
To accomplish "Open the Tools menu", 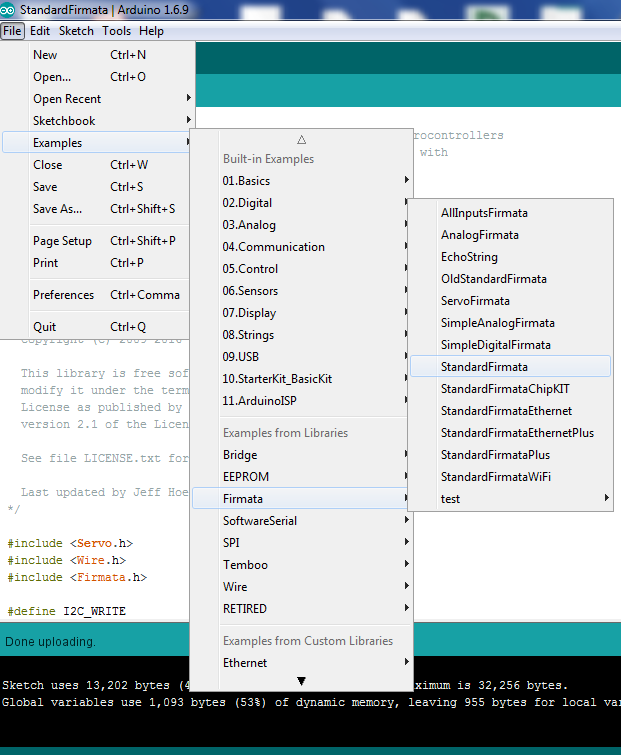I will pos(116,31).
